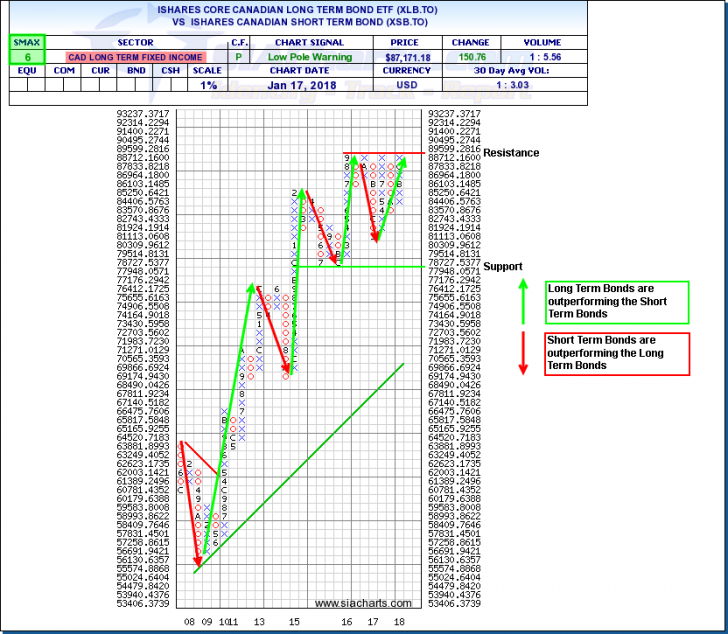This screenshot has height=634, width=728.
Task: Click the green Long Term Bonds outperforming legend box
Action: click(x=617, y=302)
